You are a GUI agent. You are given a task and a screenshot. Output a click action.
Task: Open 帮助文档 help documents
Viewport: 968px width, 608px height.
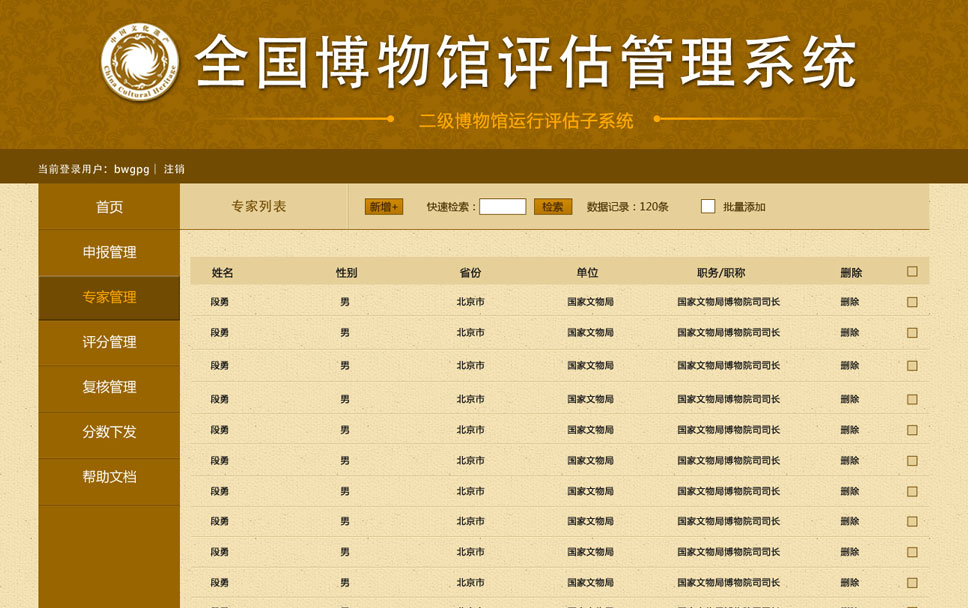pos(109,477)
